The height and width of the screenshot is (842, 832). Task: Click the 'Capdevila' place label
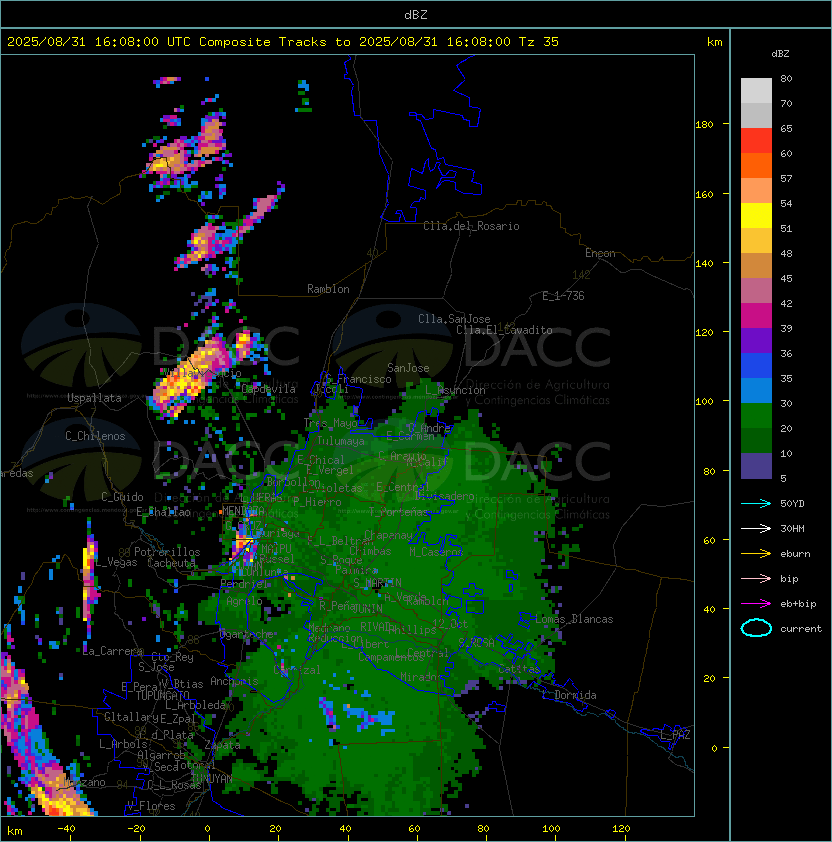269,389
